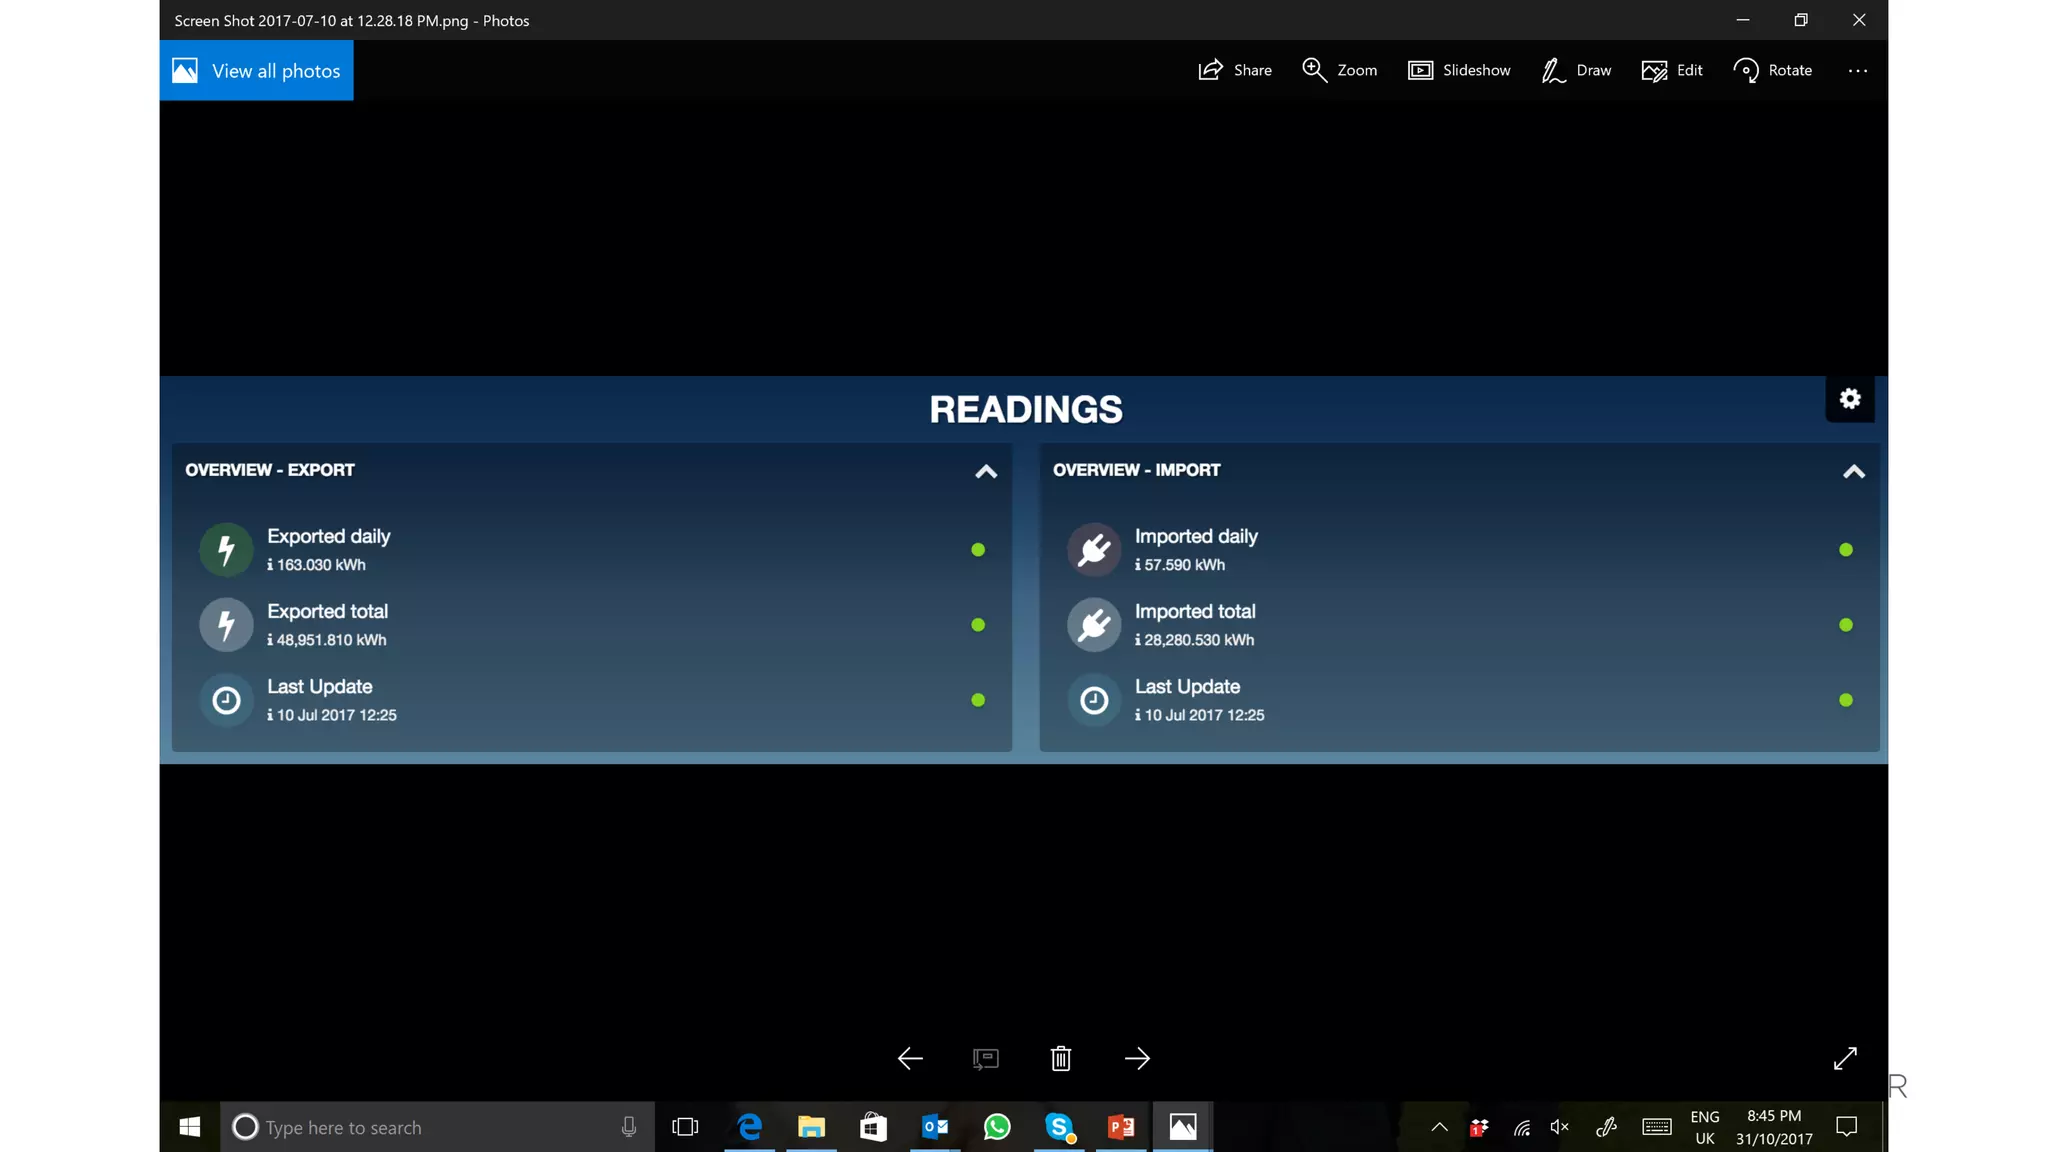Go to the next photo arrow

(x=1137, y=1058)
